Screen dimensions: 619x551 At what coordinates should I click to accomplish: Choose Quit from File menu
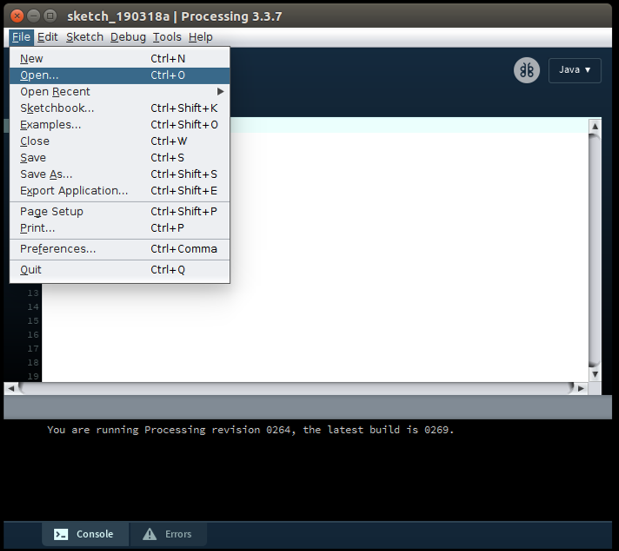(x=120, y=270)
